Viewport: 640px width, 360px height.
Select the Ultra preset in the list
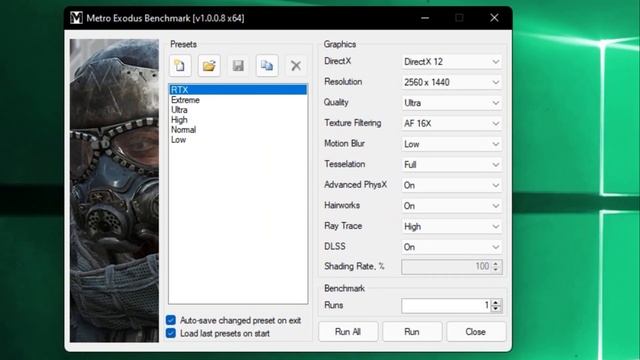[238, 110]
